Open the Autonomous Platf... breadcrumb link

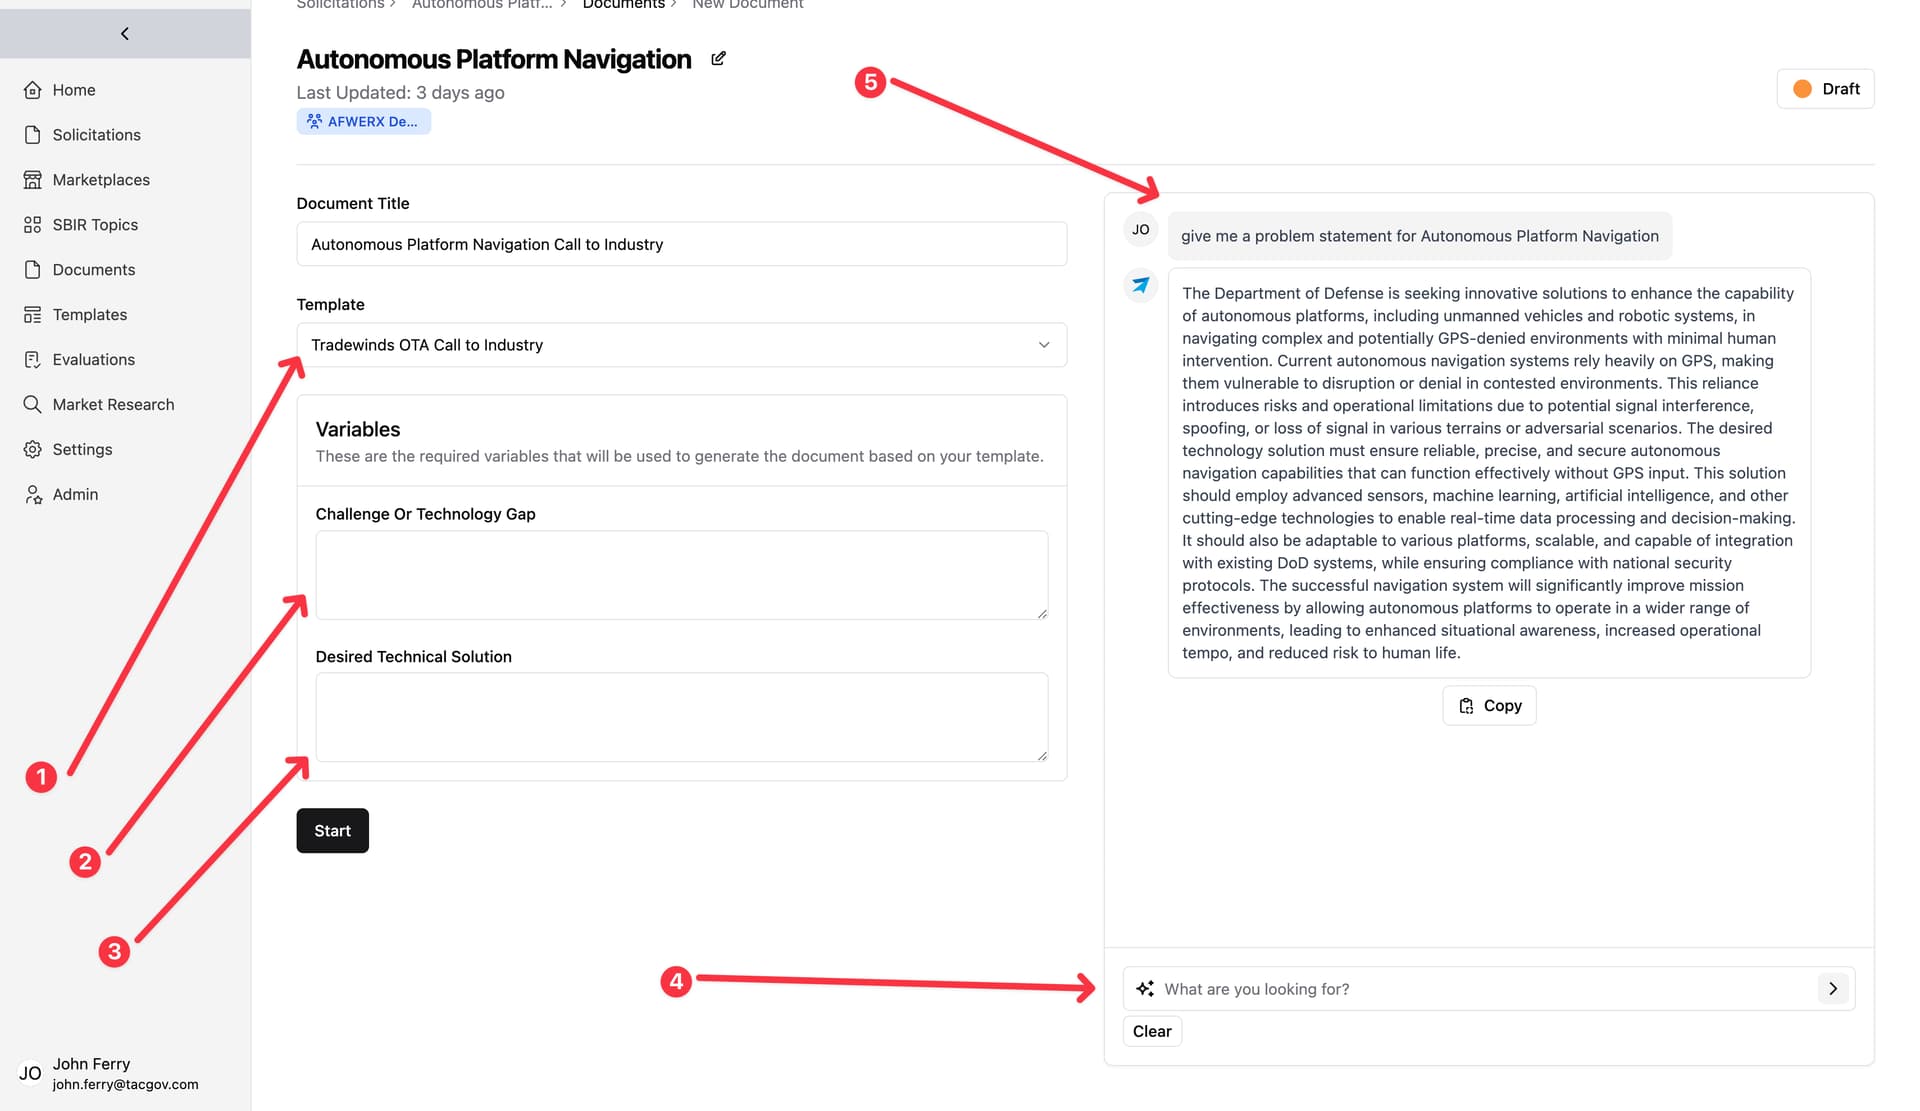tap(482, 5)
